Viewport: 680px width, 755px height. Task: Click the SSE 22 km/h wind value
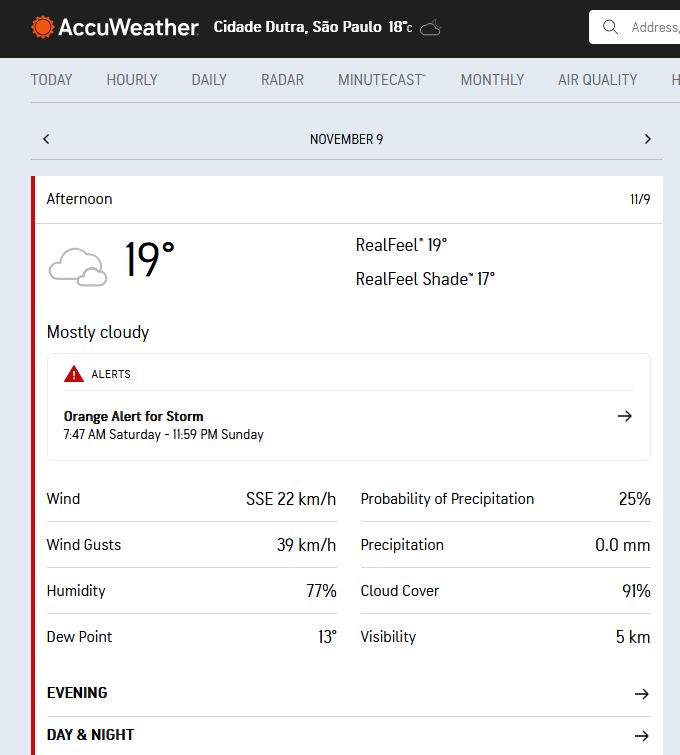(x=291, y=499)
